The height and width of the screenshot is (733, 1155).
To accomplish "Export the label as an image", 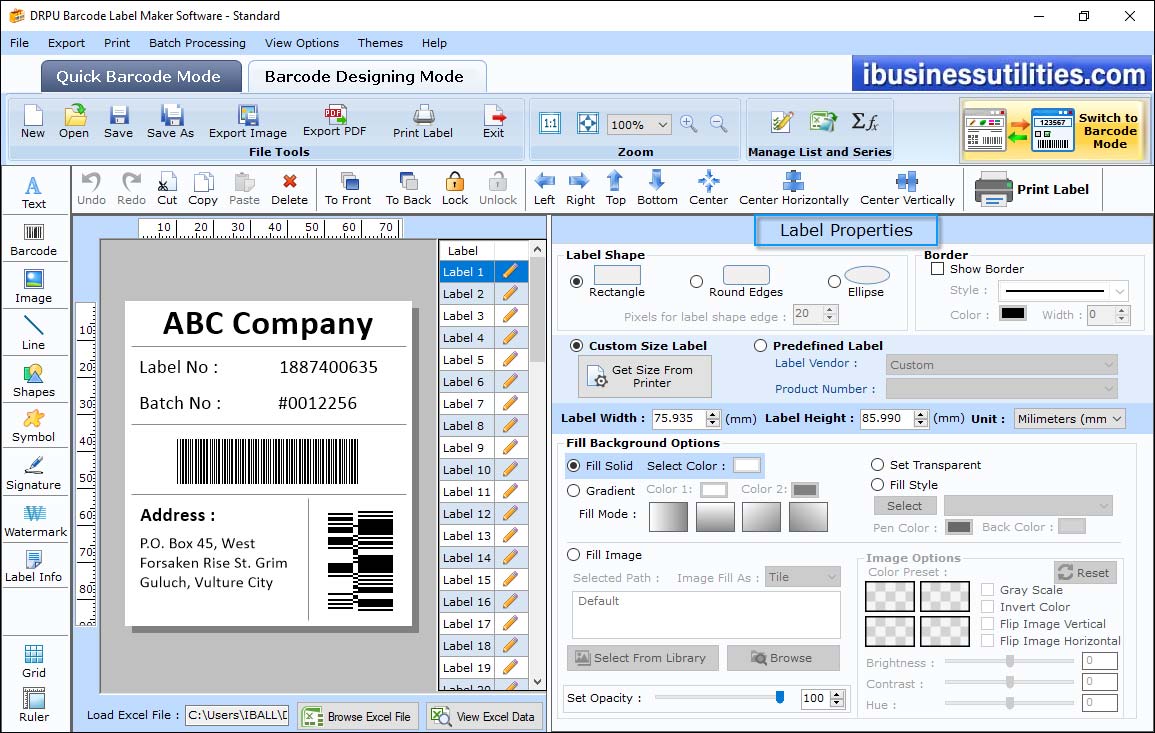I will (248, 122).
